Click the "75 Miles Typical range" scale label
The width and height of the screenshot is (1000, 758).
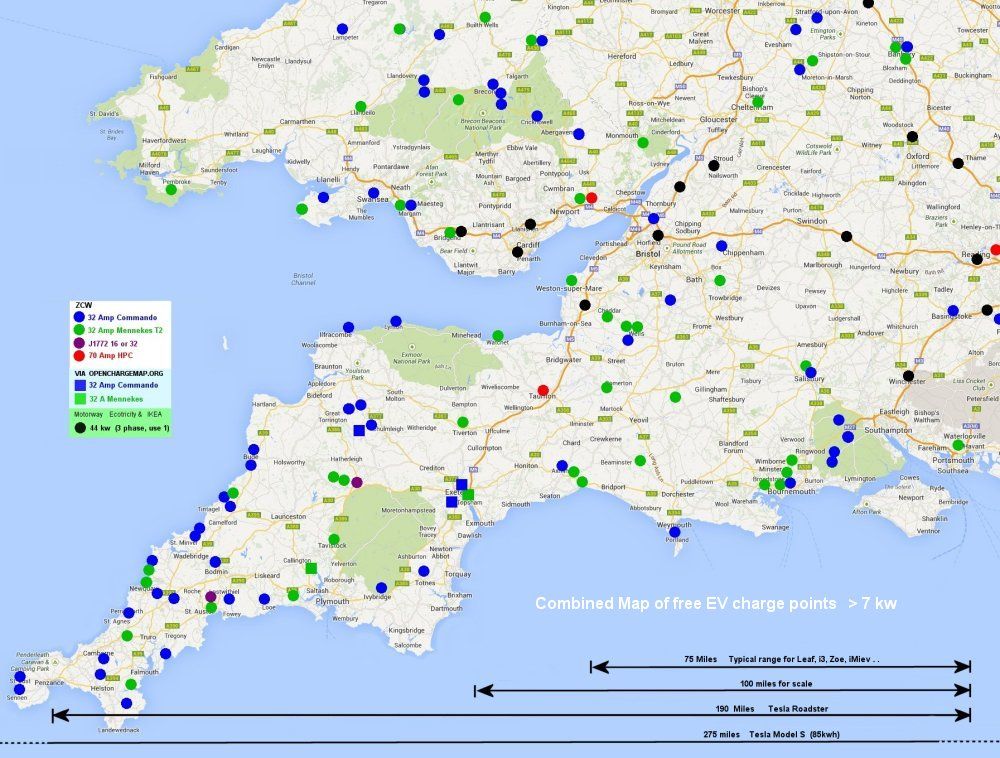pos(781,659)
